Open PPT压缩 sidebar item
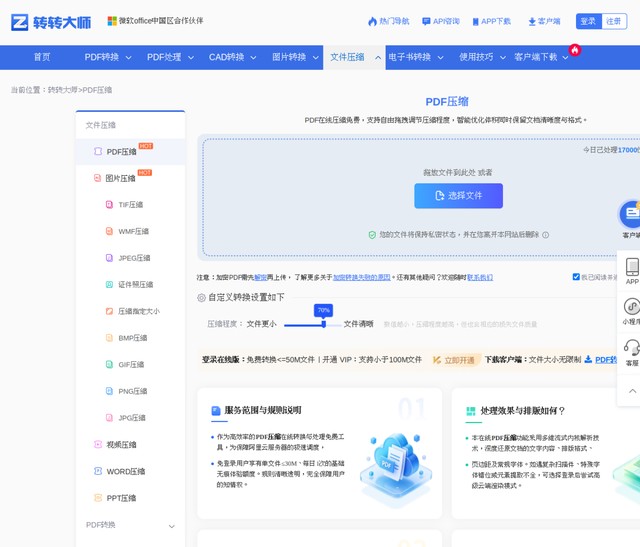The image size is (640, 547). [x=131, y=498]
